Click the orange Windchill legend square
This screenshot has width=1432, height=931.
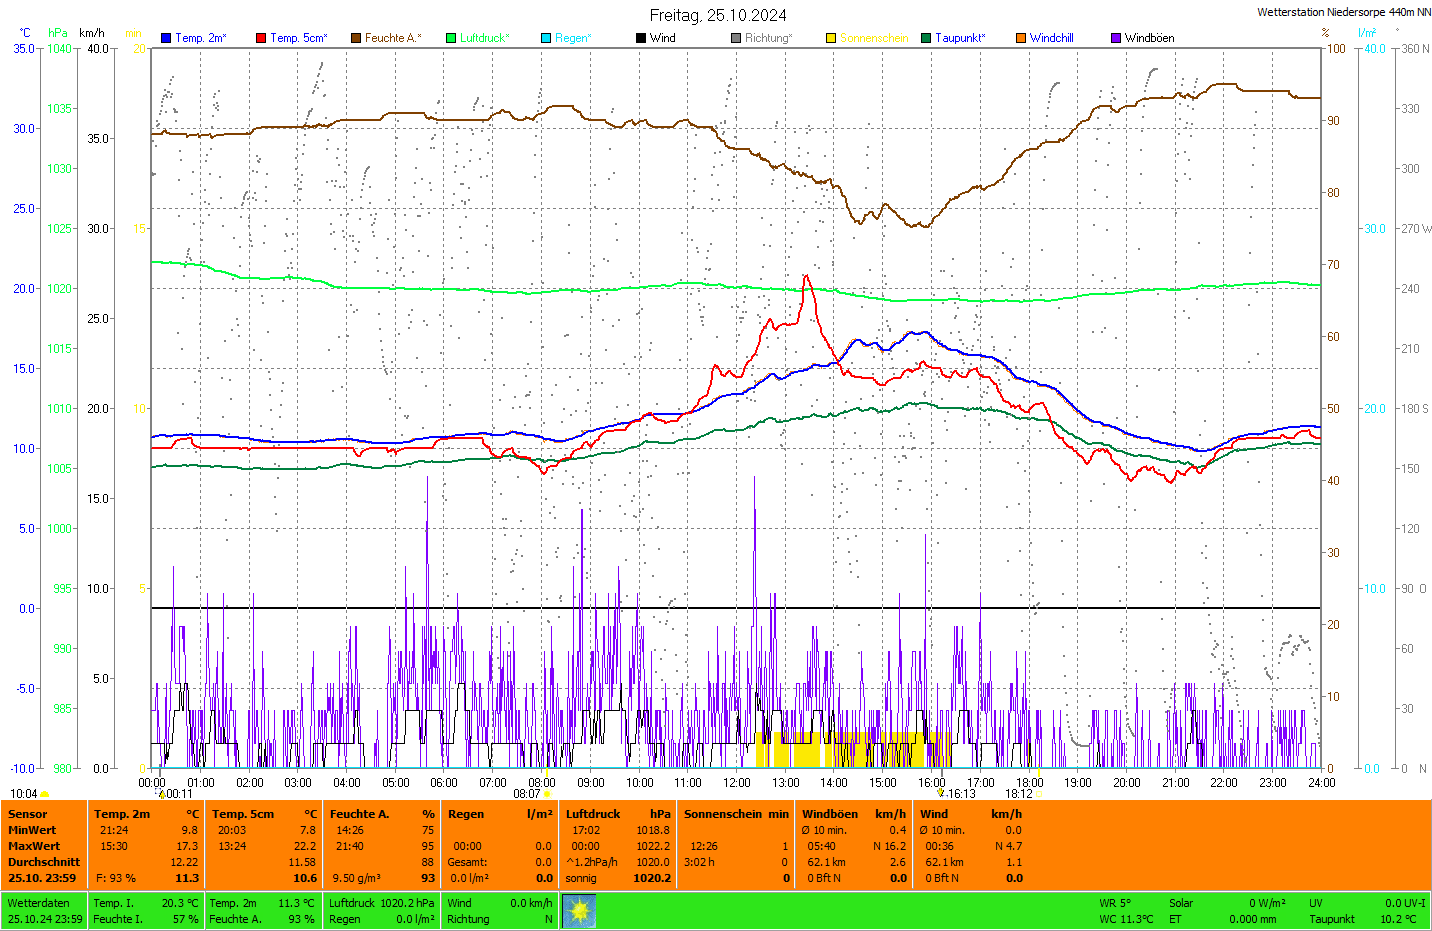click(1021, 38)
